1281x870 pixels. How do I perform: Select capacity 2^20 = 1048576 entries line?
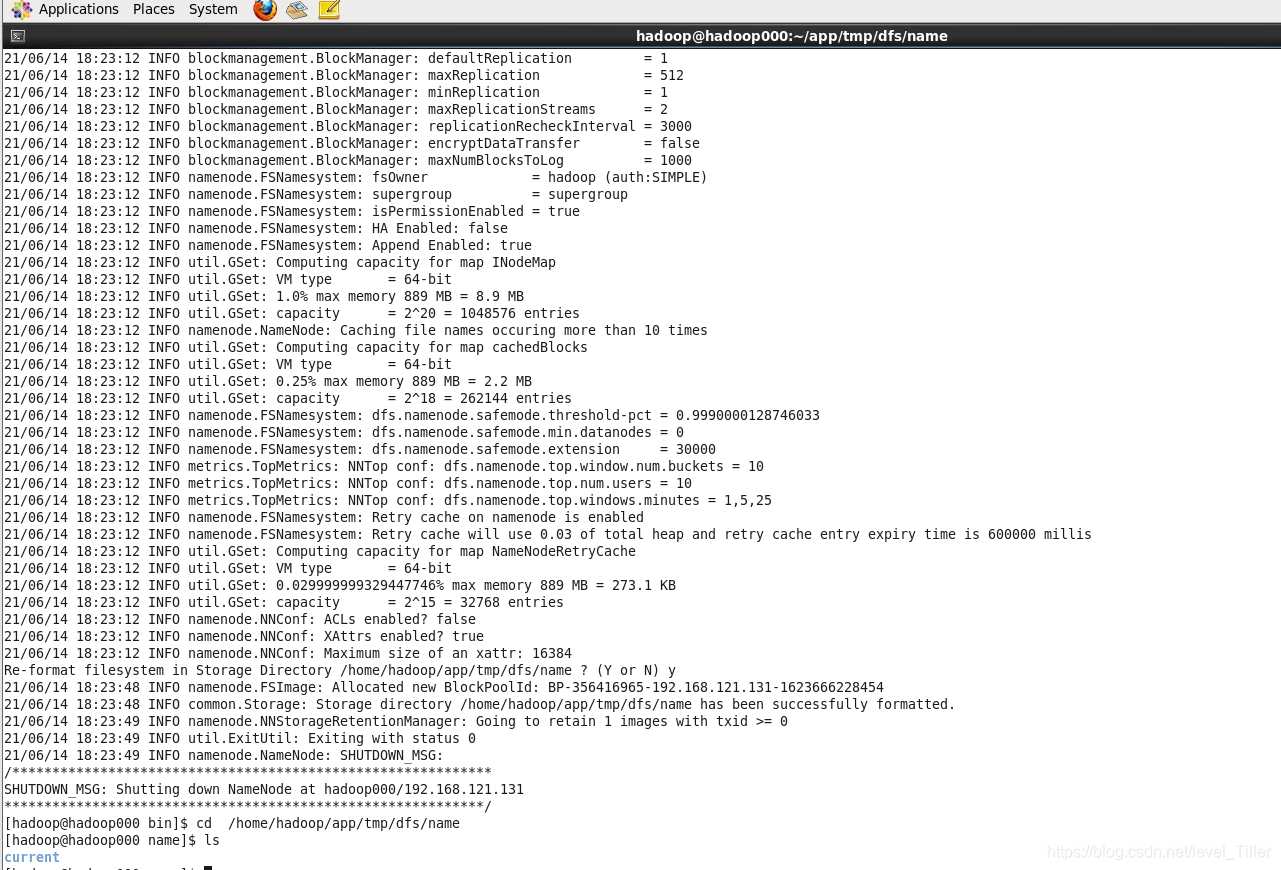point(292,313)
